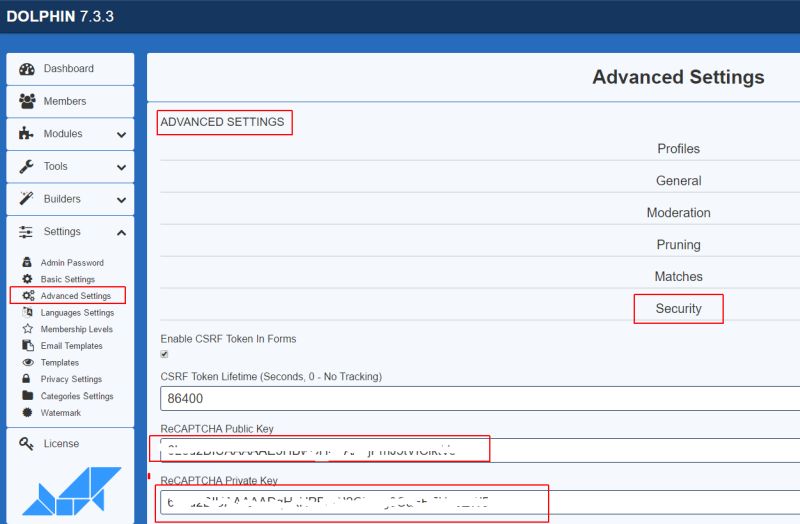
Task: Collapse the Settings menu chevron
Action: [x=121, y=232]
